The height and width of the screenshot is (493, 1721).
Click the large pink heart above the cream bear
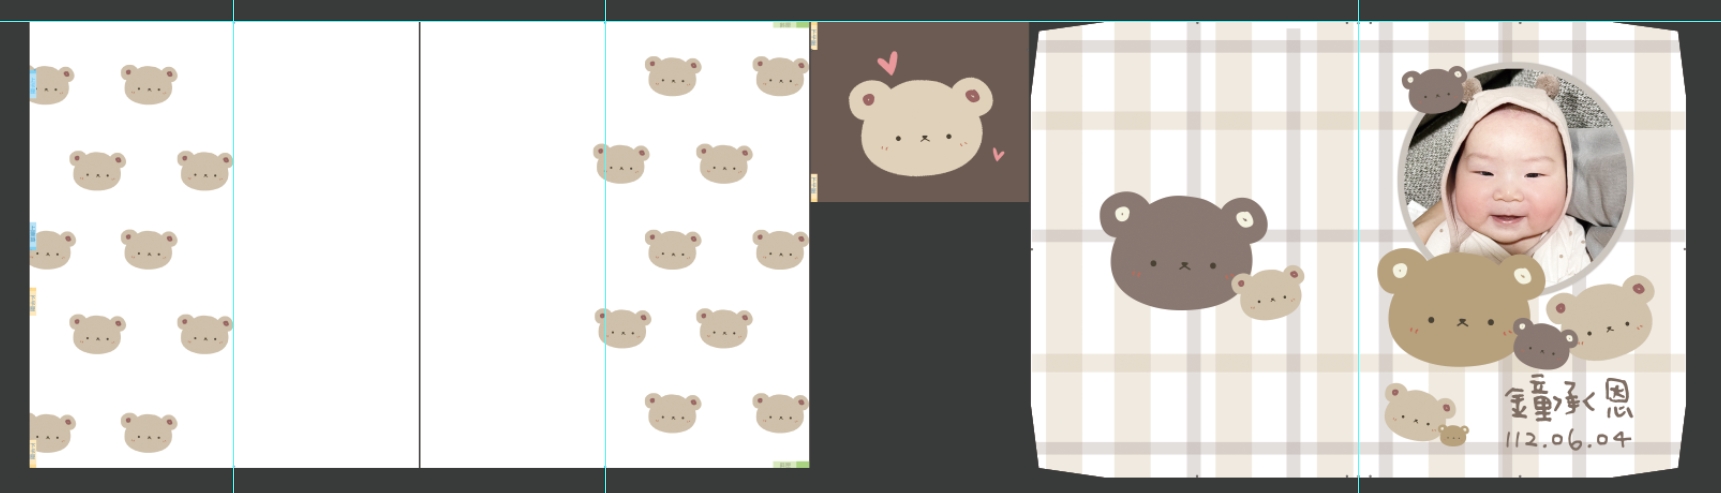pyautogui.click(x=887, y=63)
